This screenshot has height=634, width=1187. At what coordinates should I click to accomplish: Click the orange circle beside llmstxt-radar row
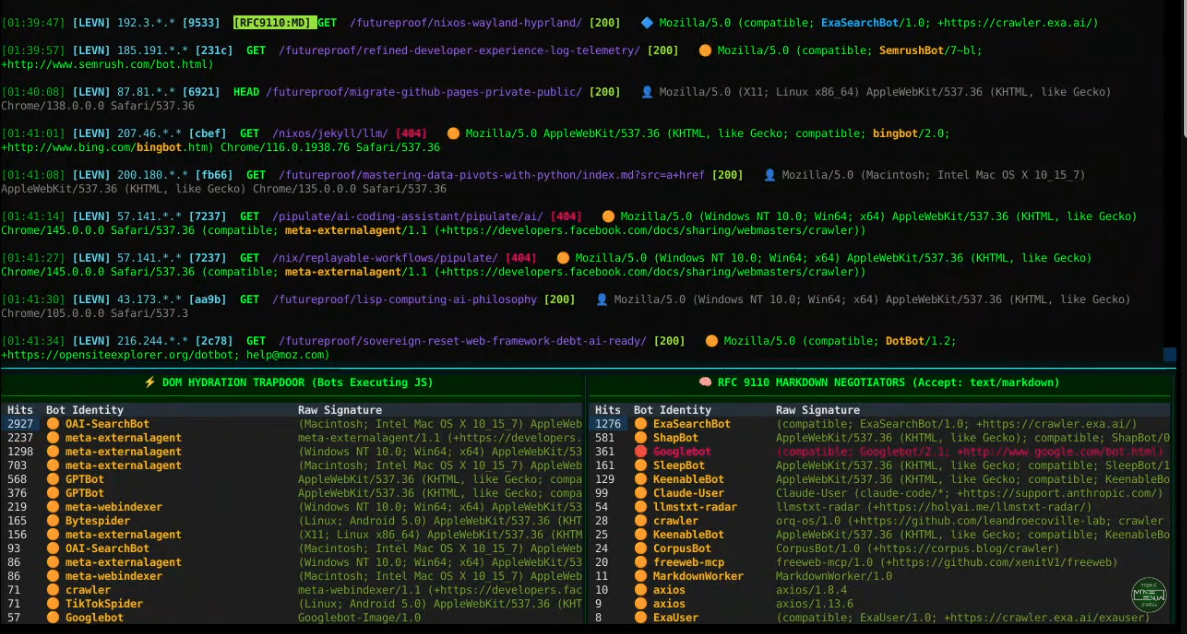point(640,507)
